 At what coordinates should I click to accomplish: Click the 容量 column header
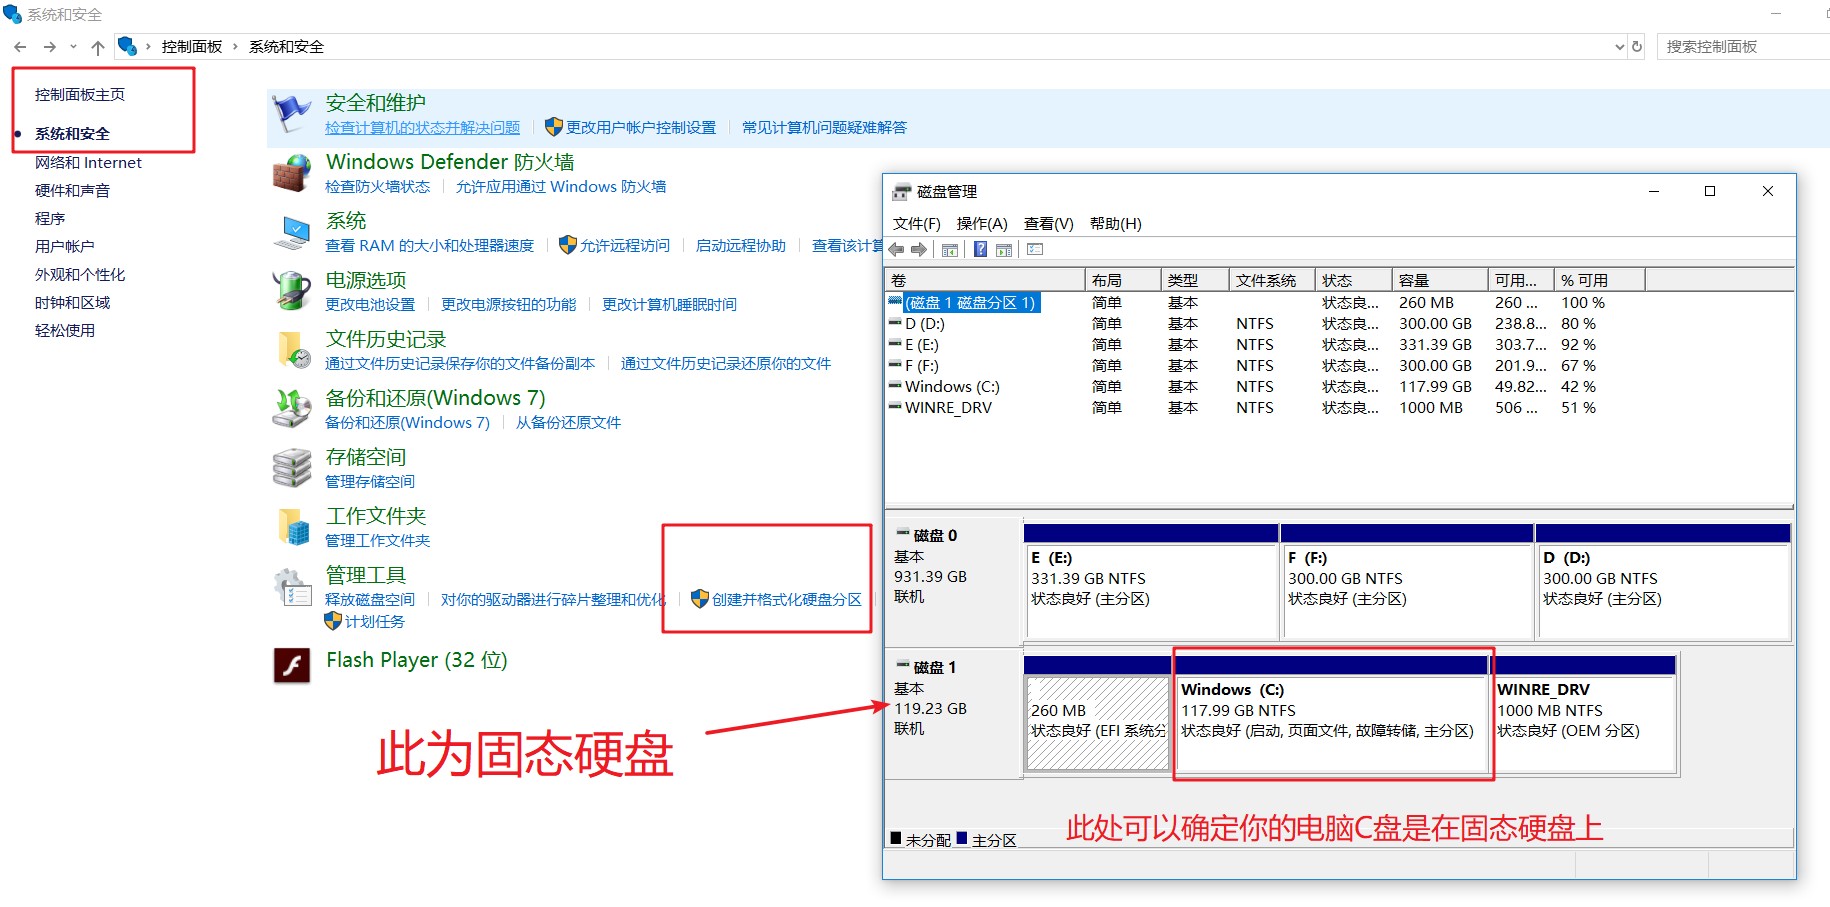click(1440, 280)
